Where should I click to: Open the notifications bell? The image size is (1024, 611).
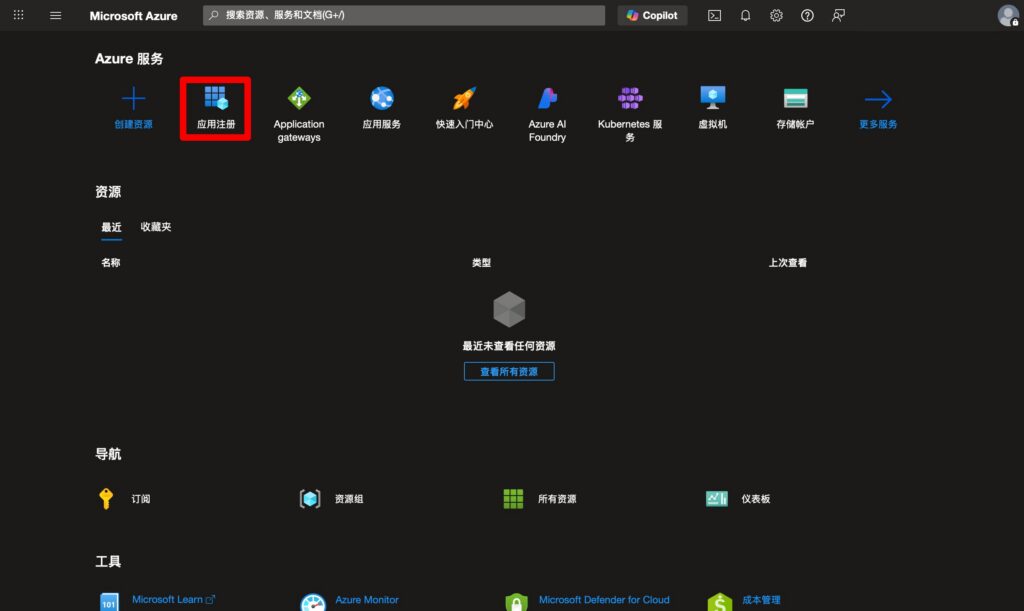745,16
